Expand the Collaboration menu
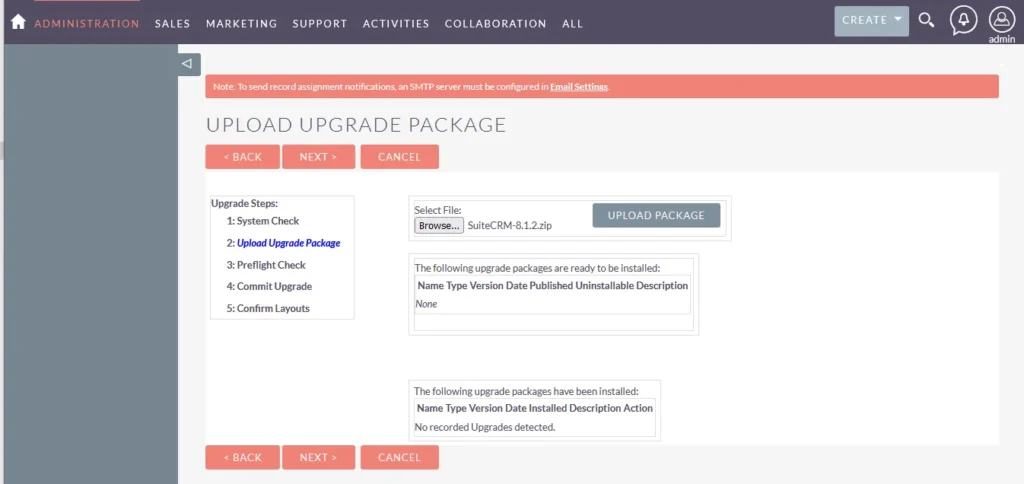 pyautogui.click(x=495, y=23)
